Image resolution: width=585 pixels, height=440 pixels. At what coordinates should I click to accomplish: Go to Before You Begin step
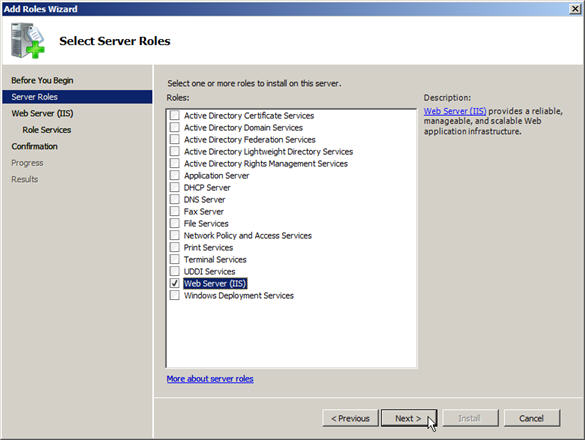tap(42, 80)
